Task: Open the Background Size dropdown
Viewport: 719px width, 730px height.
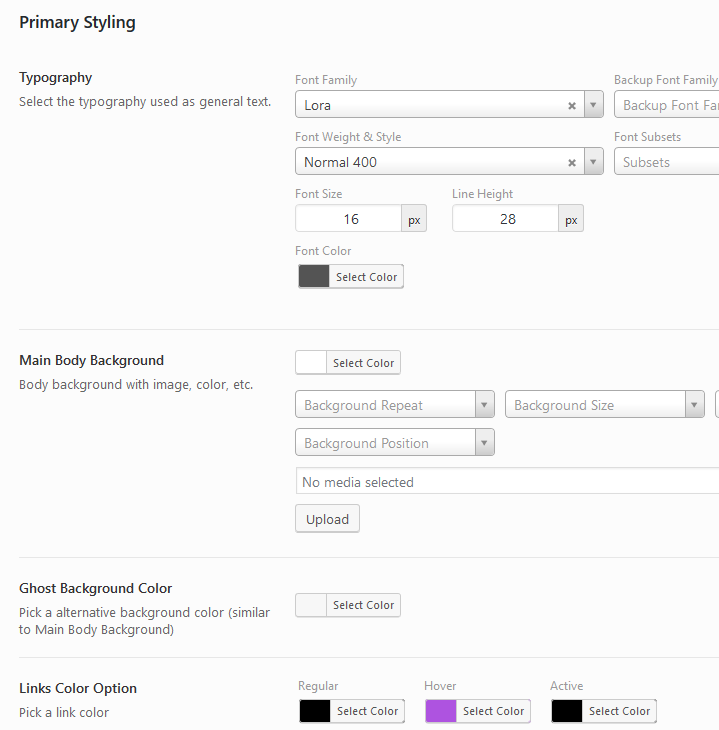Action: click(605, 405)
